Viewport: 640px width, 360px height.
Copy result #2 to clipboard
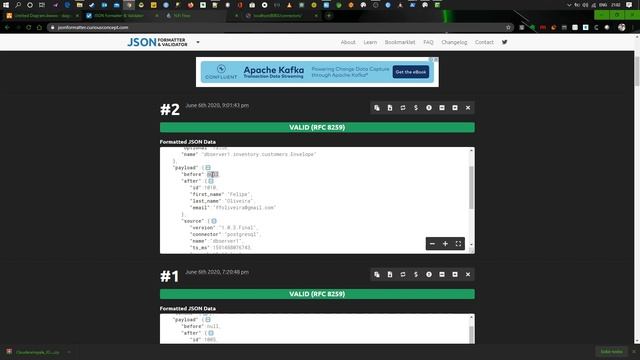[377, 108]
